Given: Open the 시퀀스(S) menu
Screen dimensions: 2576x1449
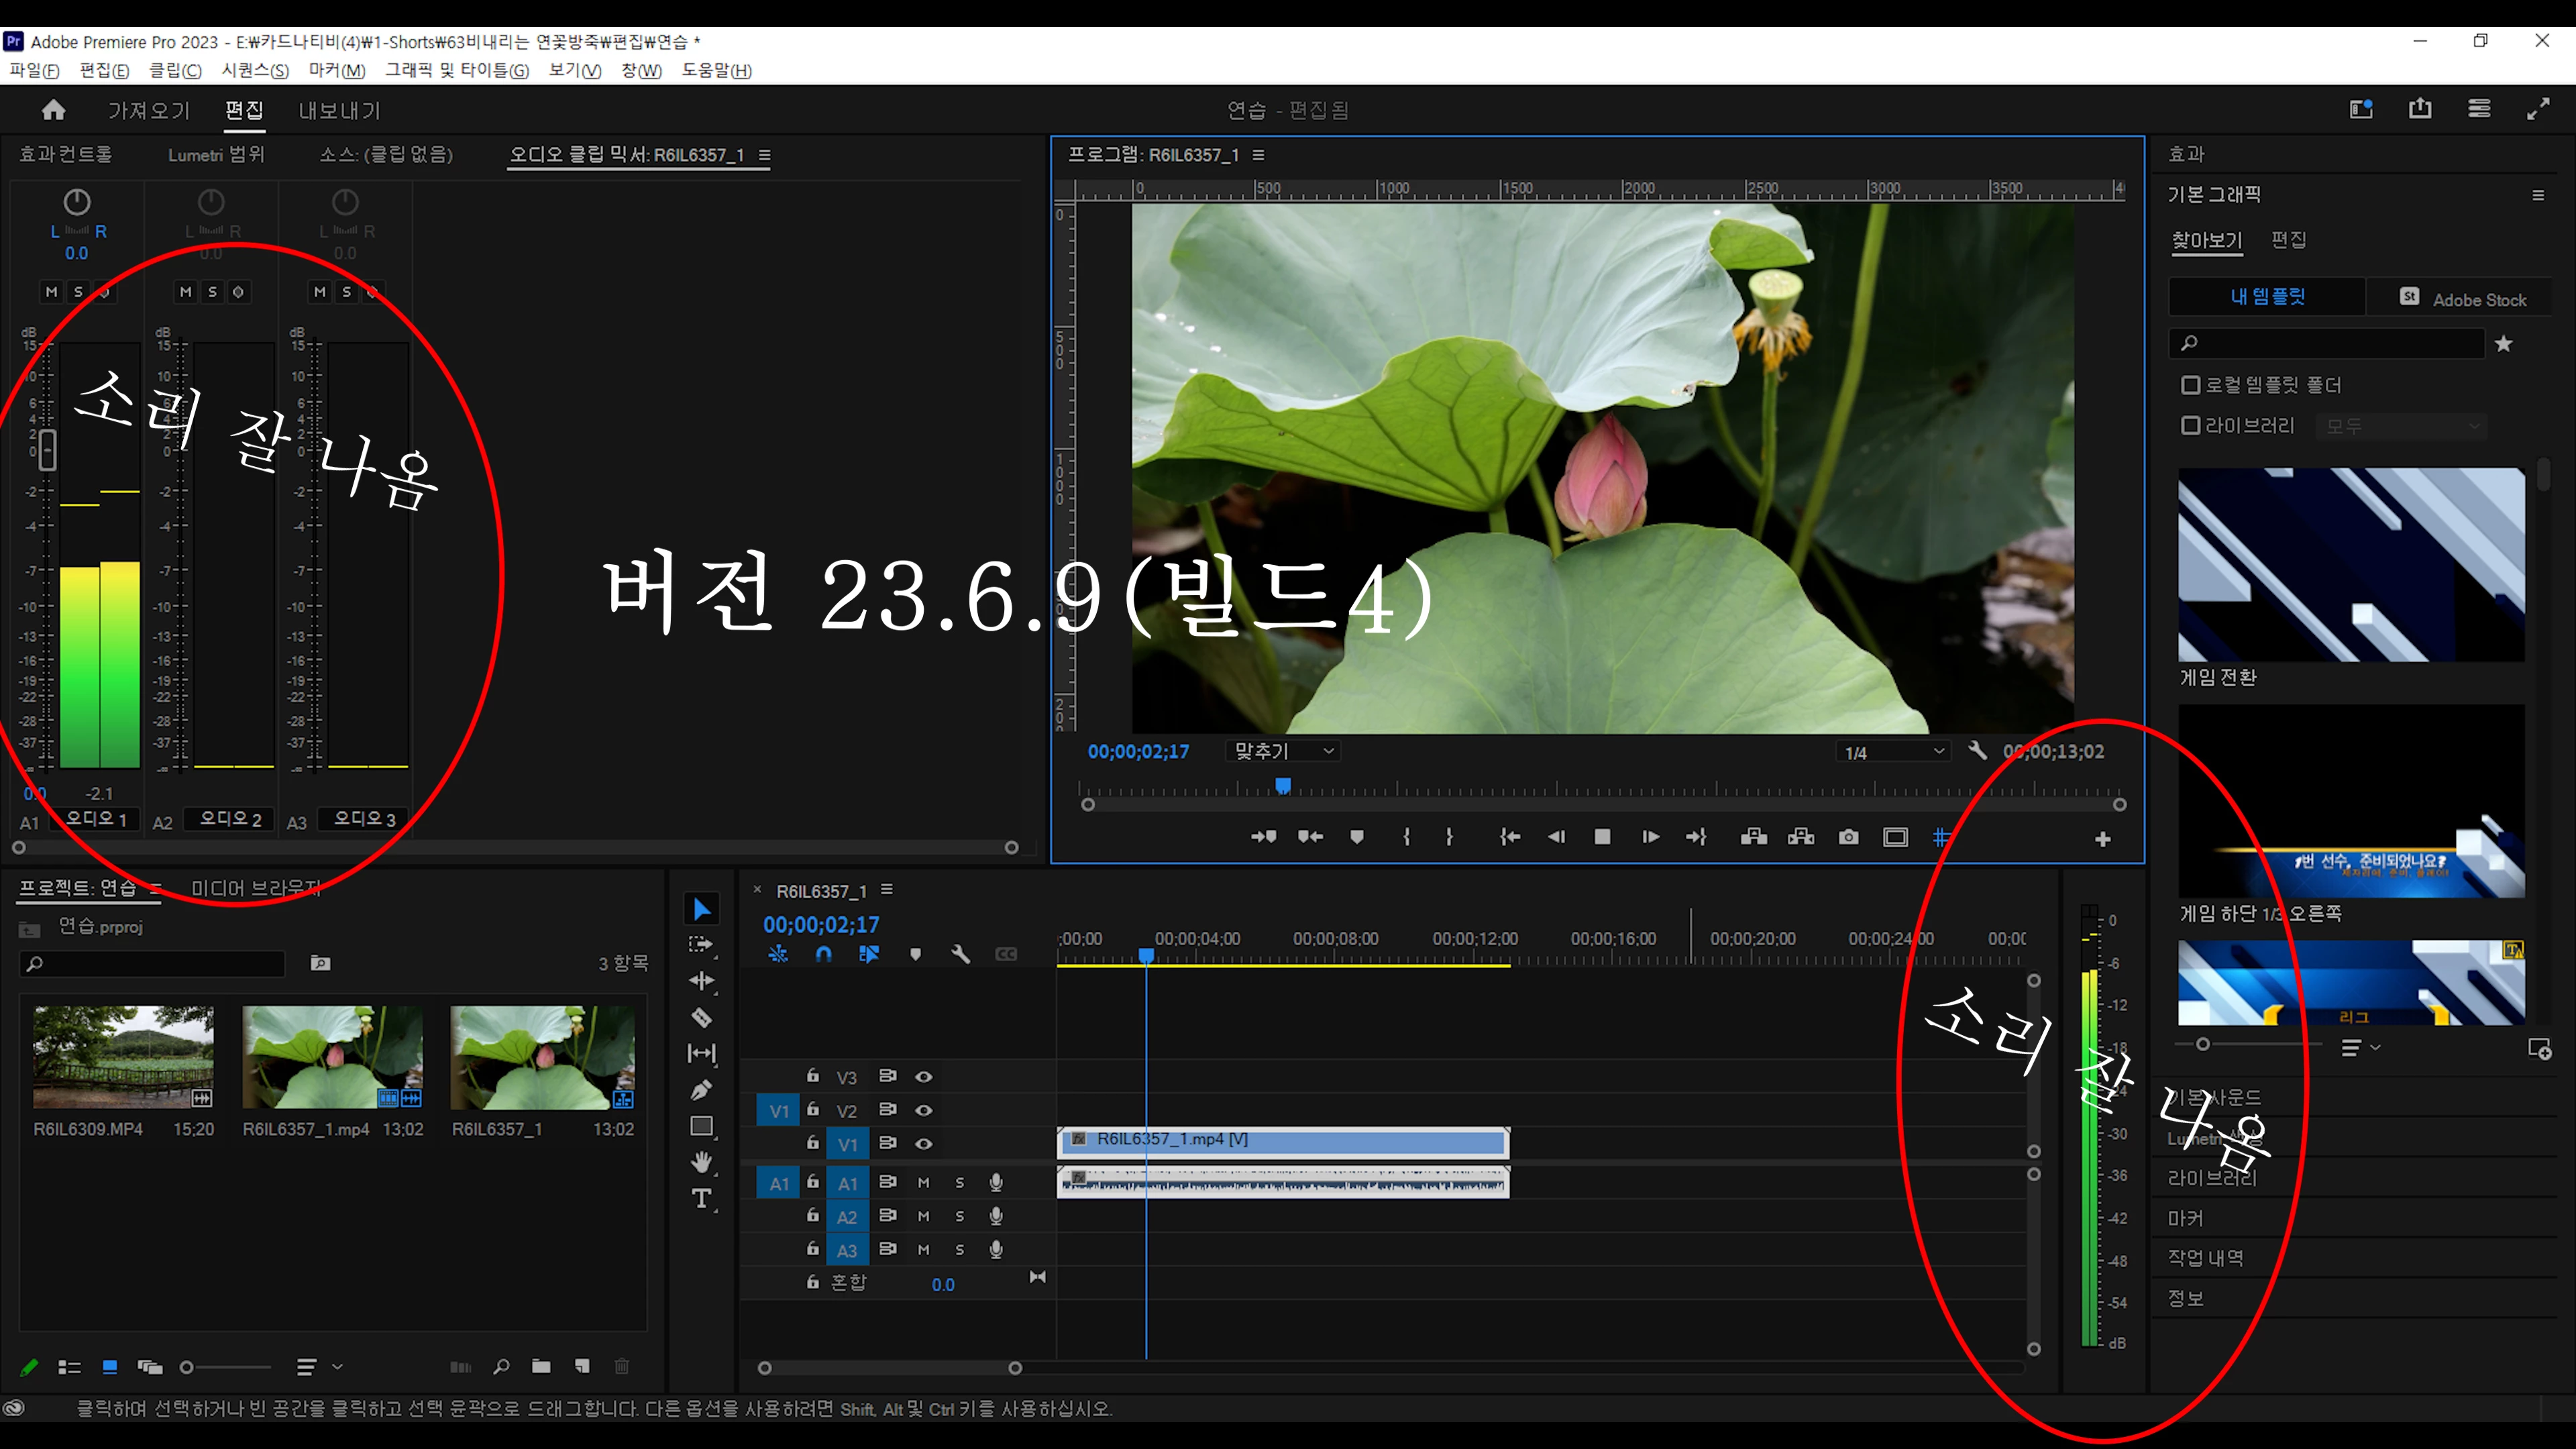Looking at the screenshot, I should click(x=255, y=70).
